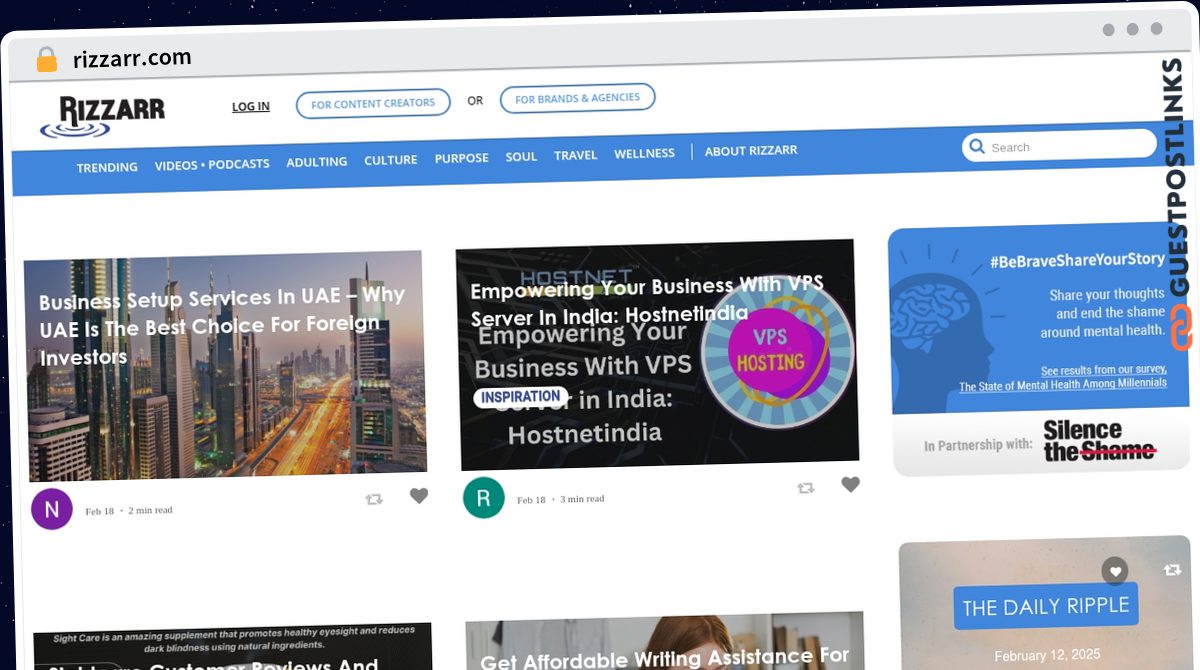Viewport: 1200px width, 670px height.
Task: Go to the Soul section
Action: 521,157
